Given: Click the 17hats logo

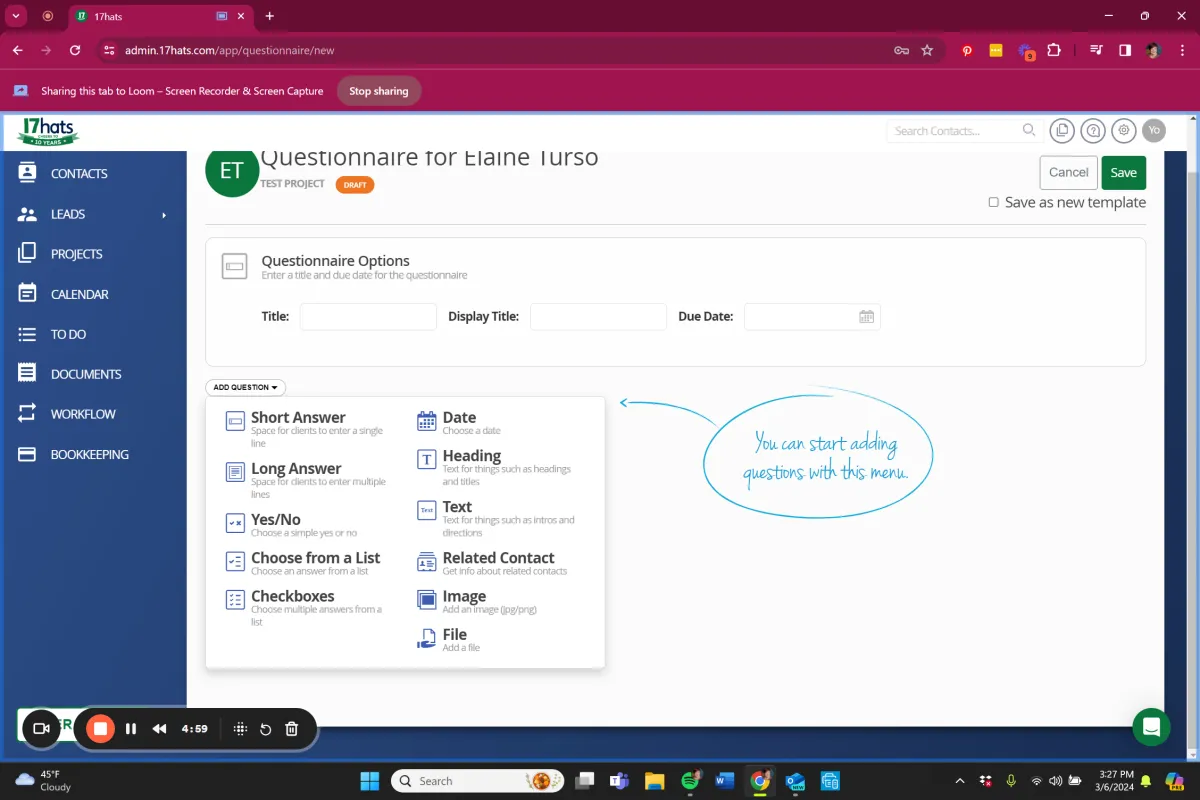Looking at the screenshot, I should (48, 131).
